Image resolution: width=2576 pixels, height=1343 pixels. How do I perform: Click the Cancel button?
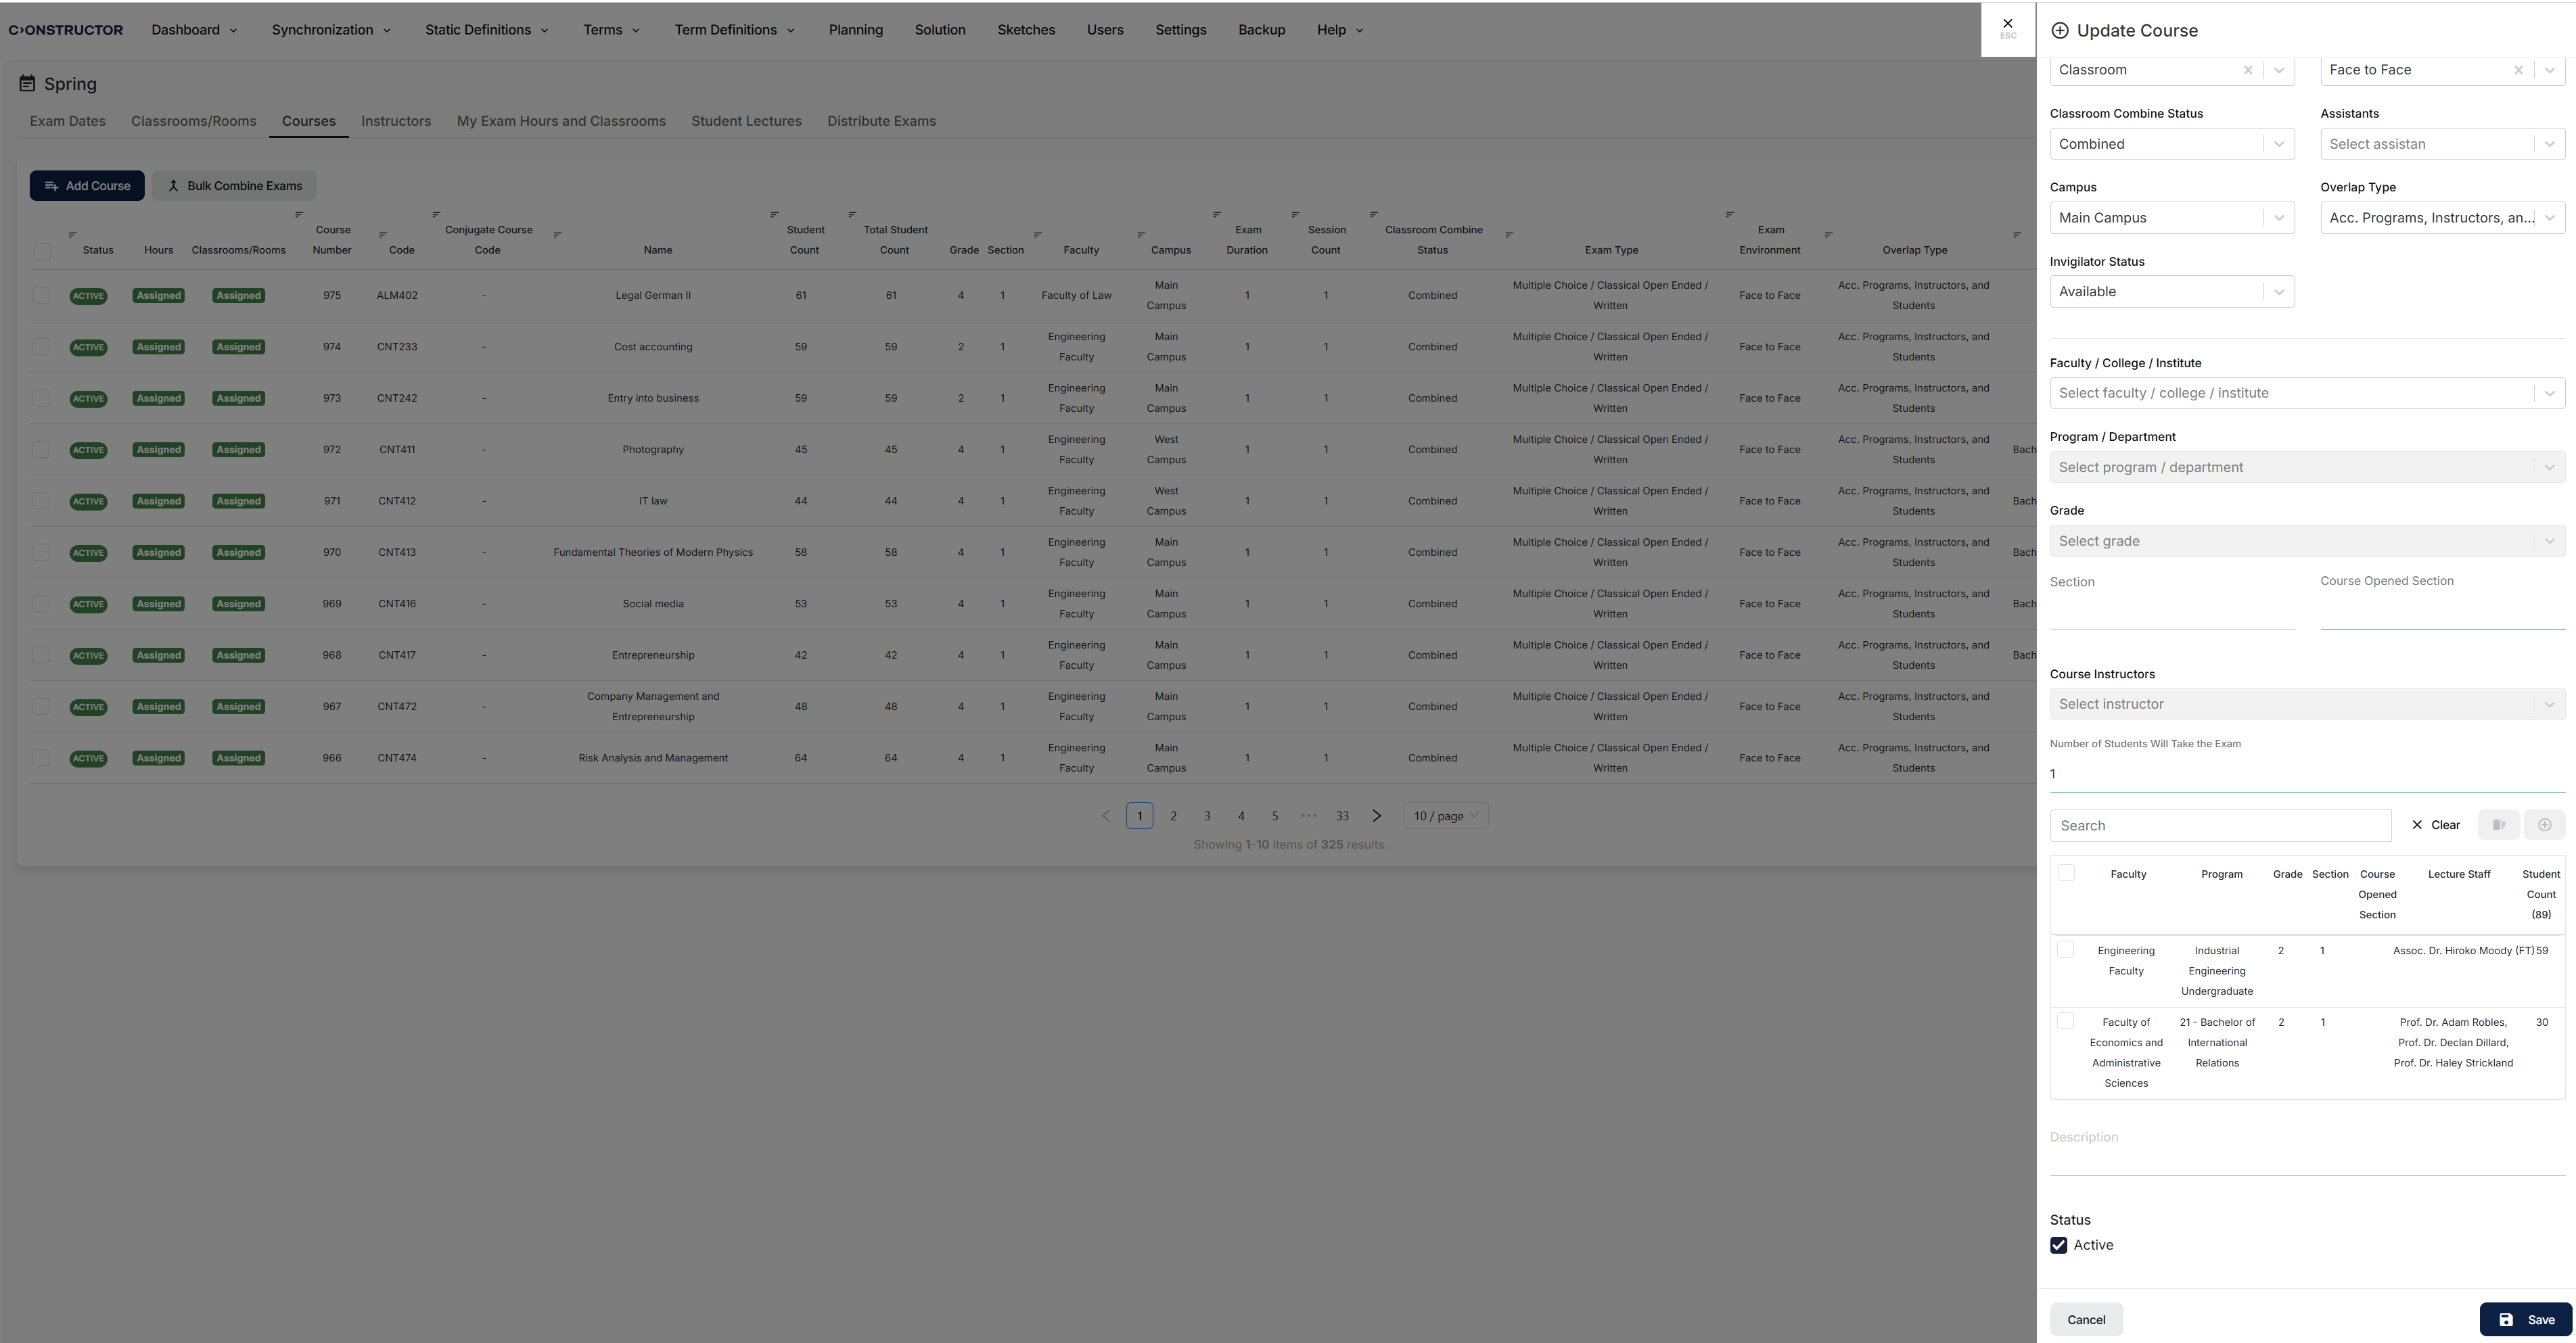(2086, 1319)
